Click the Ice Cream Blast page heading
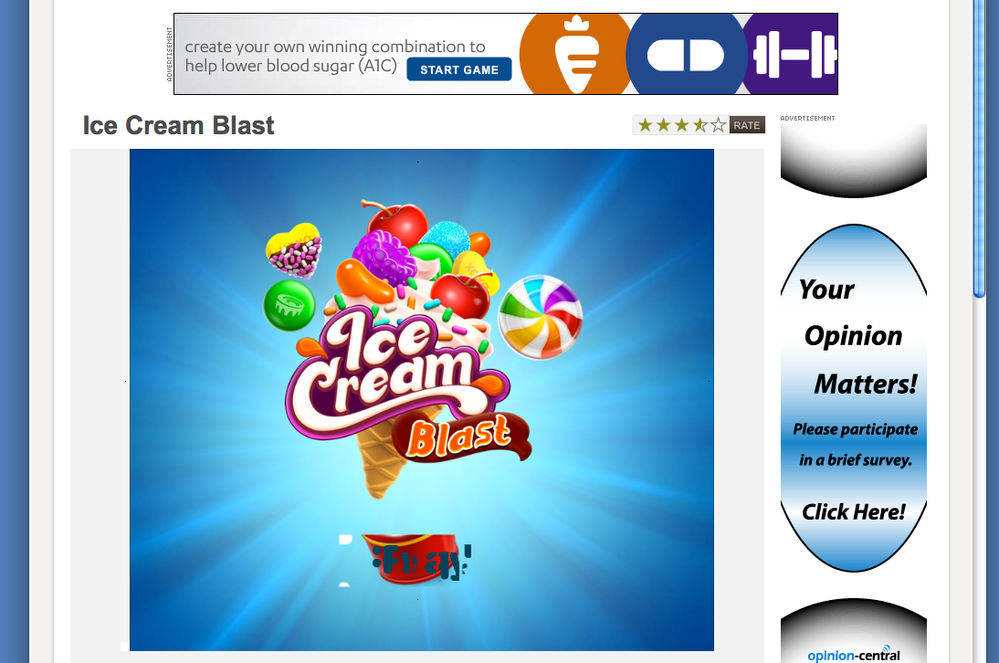 [178, 125]
